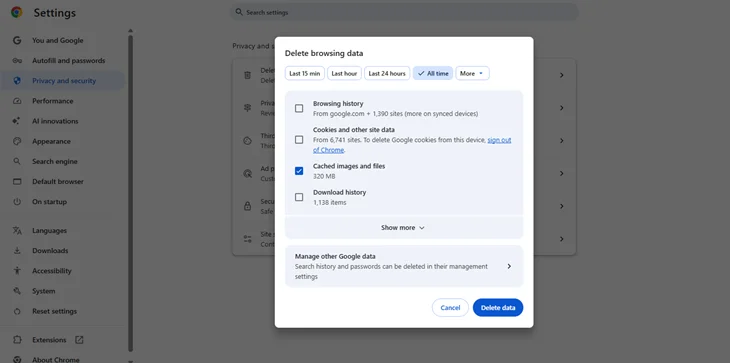The image size is (730, 363).
Task: Click the chevron on the Security background row
Action: 561,206
